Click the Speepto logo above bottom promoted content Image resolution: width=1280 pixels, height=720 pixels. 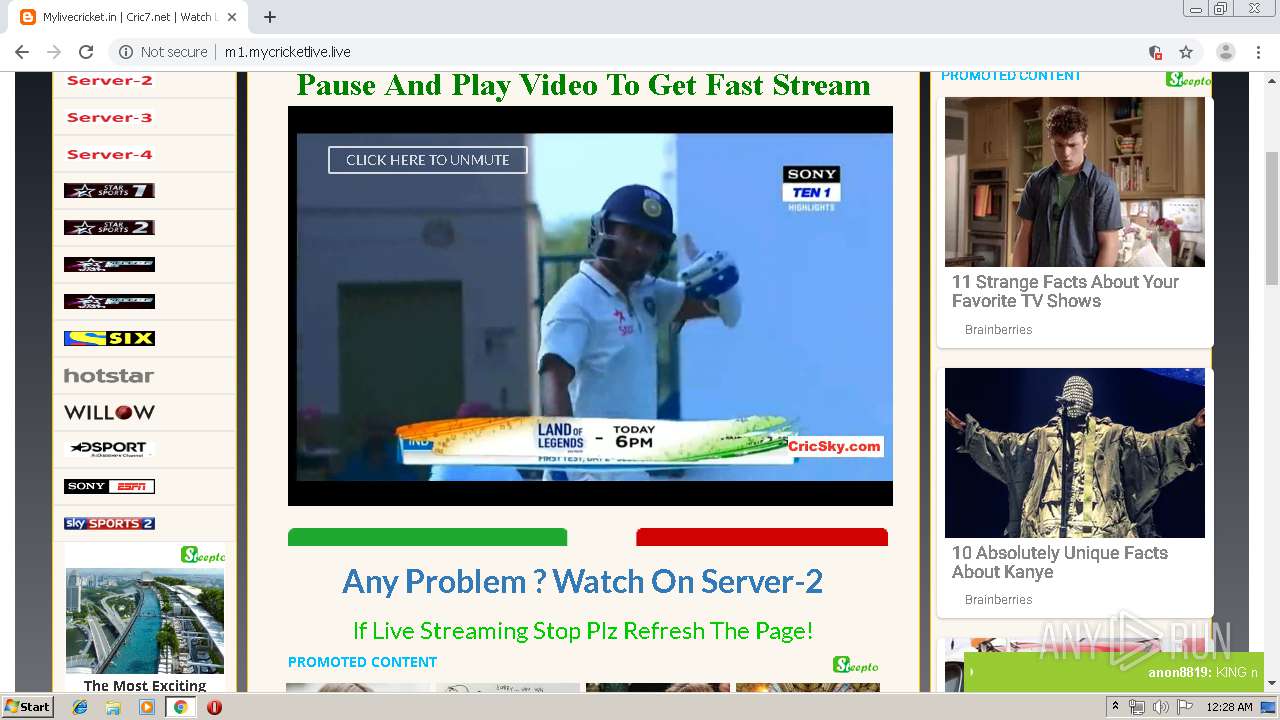tap(856, 664)
